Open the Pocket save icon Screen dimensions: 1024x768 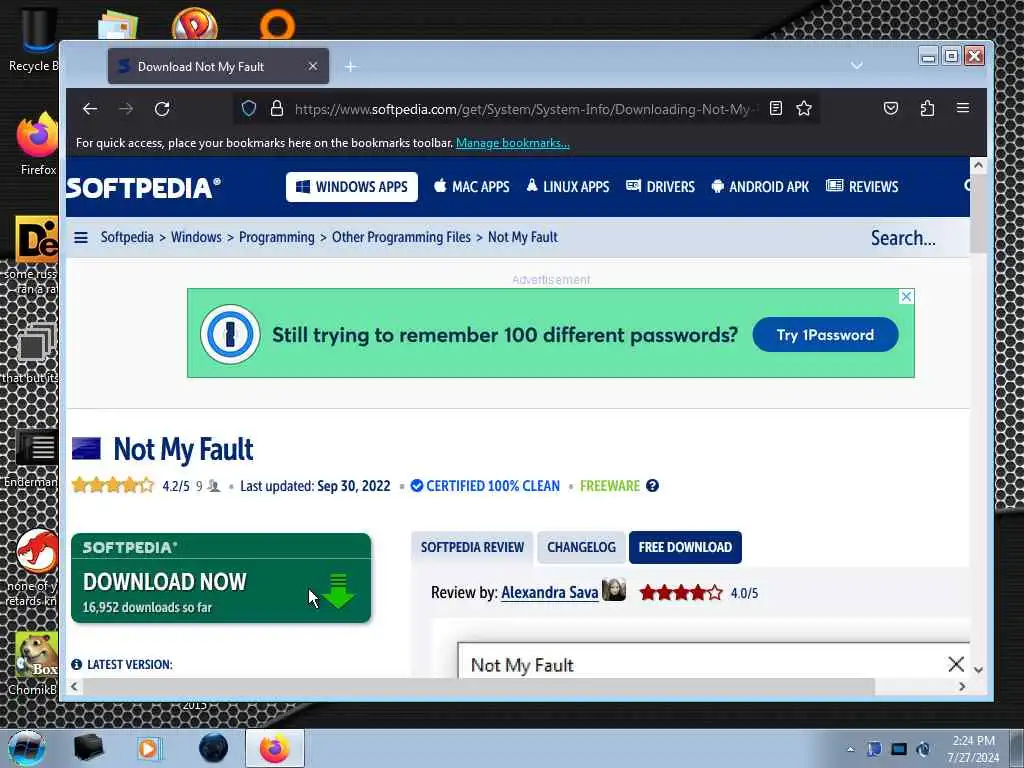[891, 108]
